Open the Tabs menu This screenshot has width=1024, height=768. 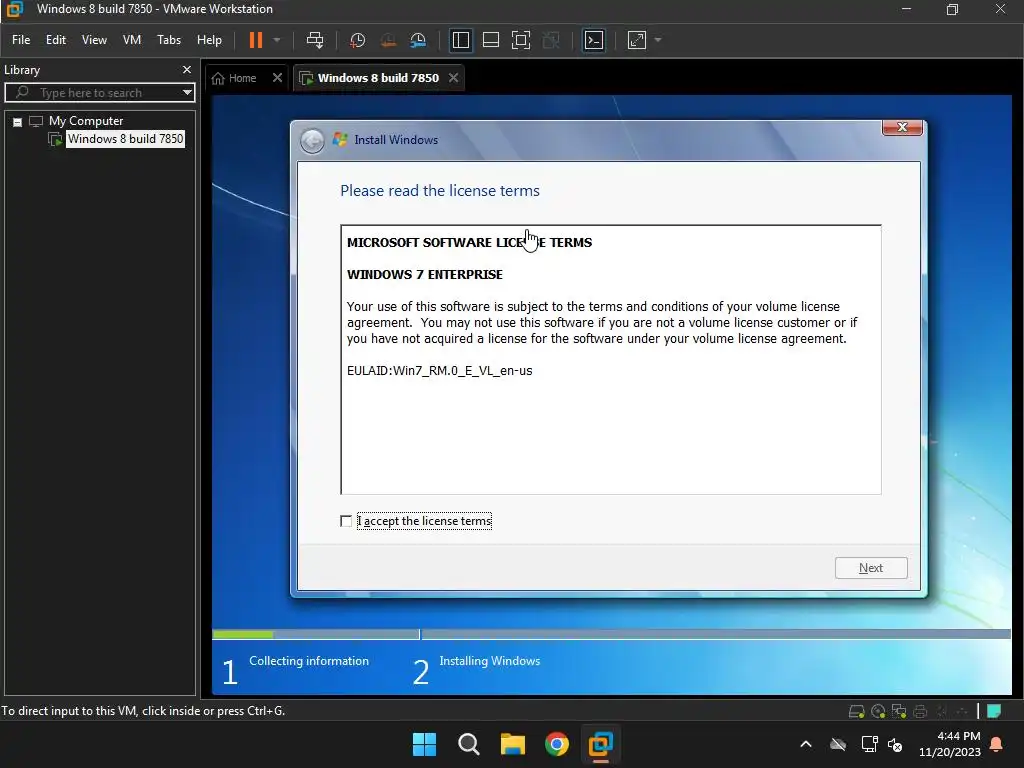point(168,40)
